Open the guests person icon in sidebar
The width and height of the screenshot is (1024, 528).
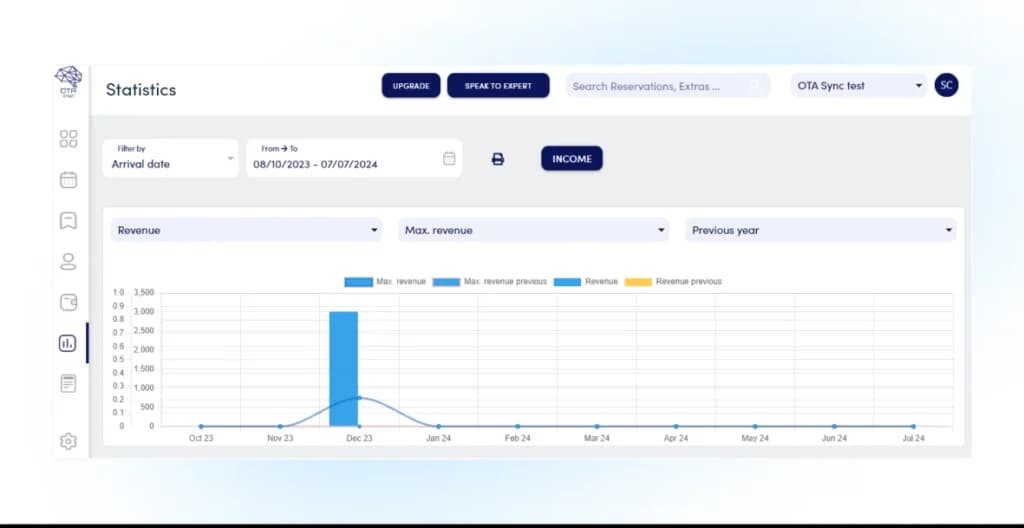(x=69, y=261)
